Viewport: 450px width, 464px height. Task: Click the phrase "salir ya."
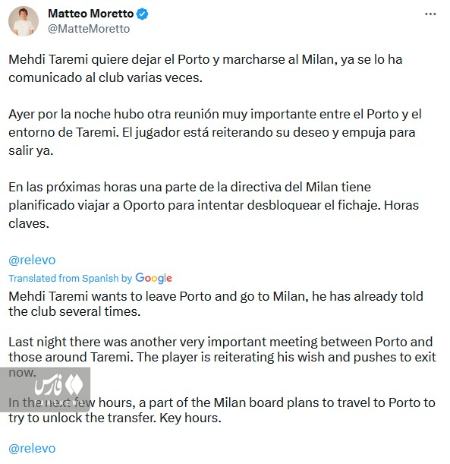pyautogui.click(x=31, y=151)
